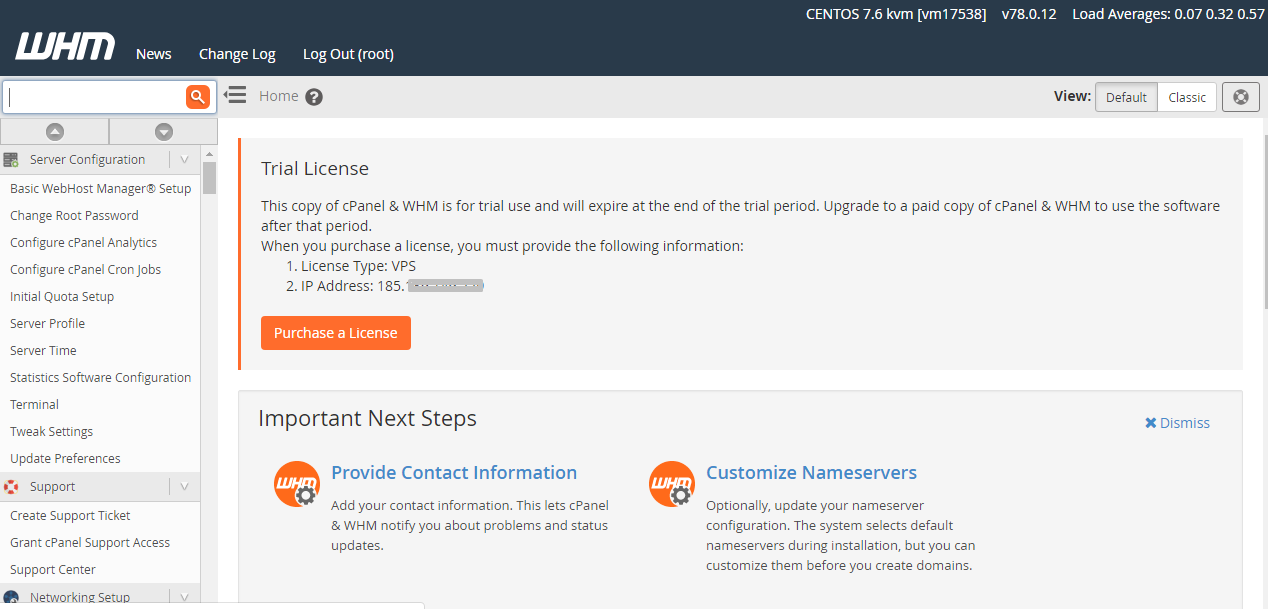Open Provide Contact Information link
1268x609 pixels.
(454, 473)
